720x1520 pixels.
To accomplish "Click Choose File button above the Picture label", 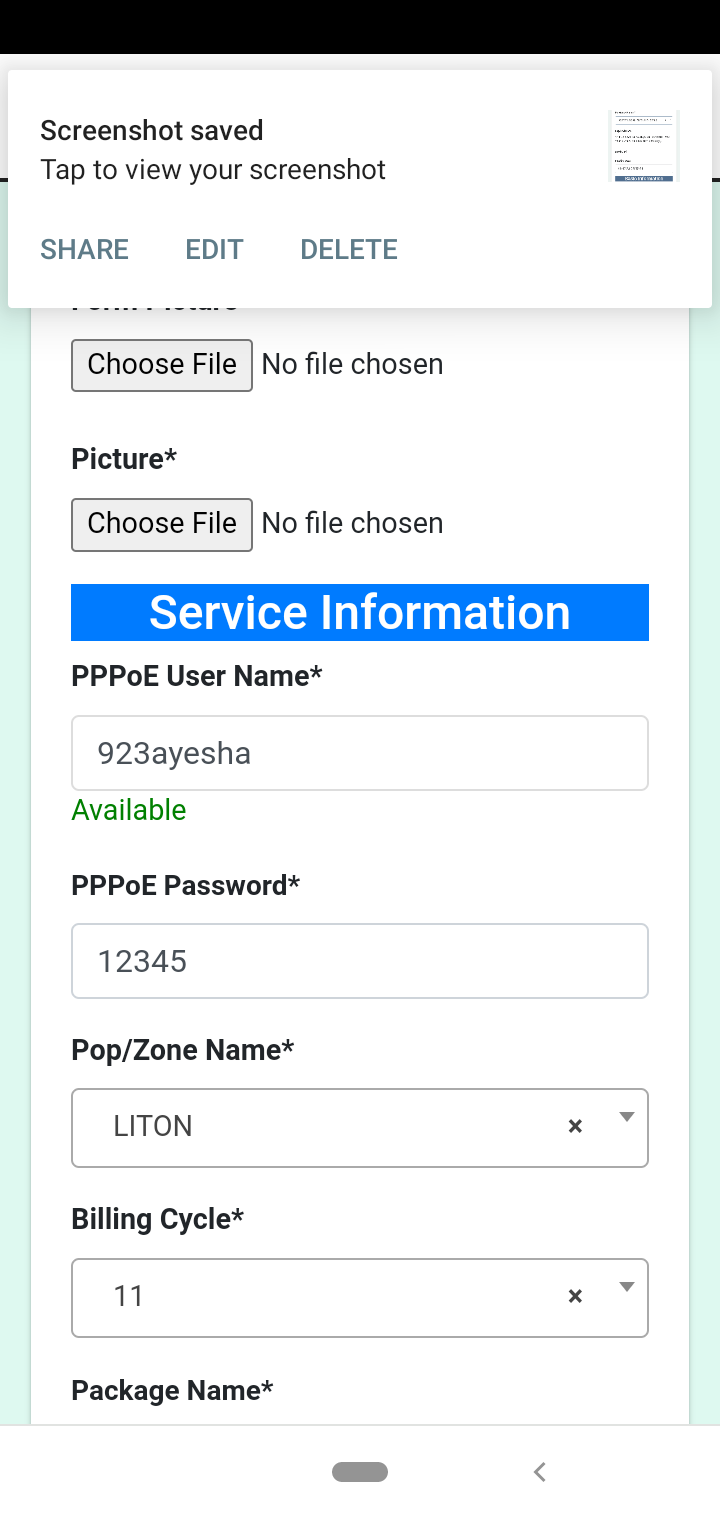I will 162,364.
